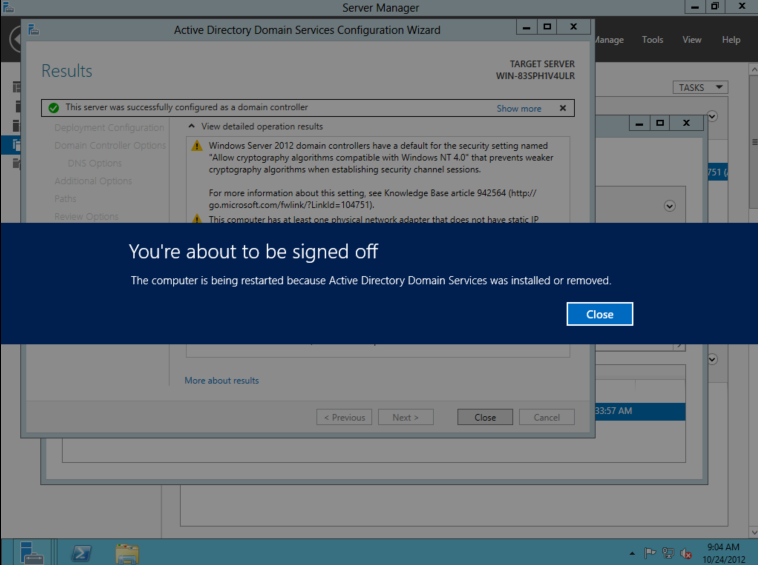
Task: Click the Server Manager back navigation arrow
Action: pos(15,39)
